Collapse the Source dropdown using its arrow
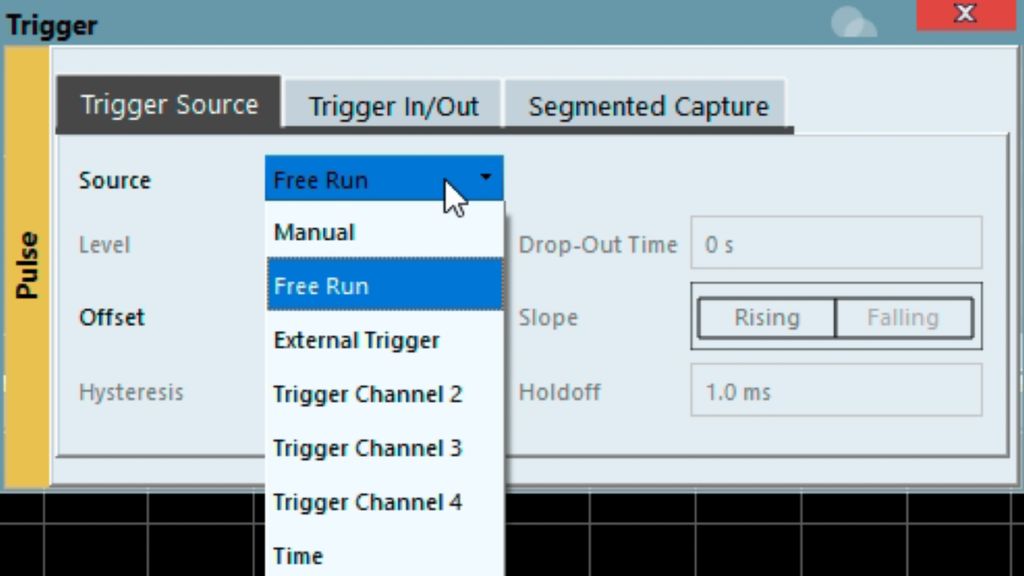This screenshot has width=1024, height=576. [486, 178]
